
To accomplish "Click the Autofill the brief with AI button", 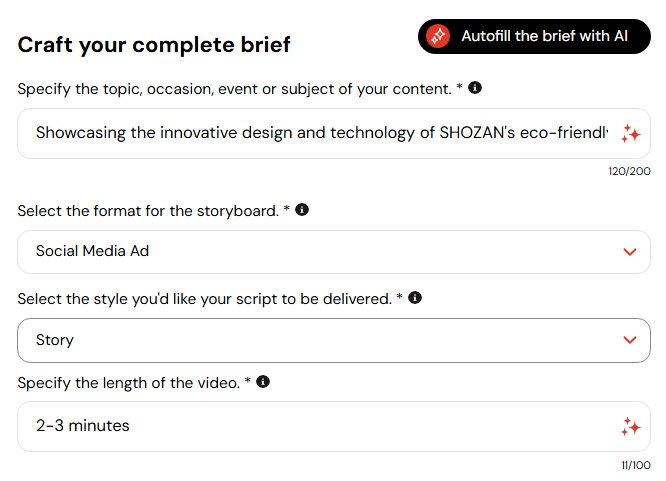I will [x=534, y=37].
